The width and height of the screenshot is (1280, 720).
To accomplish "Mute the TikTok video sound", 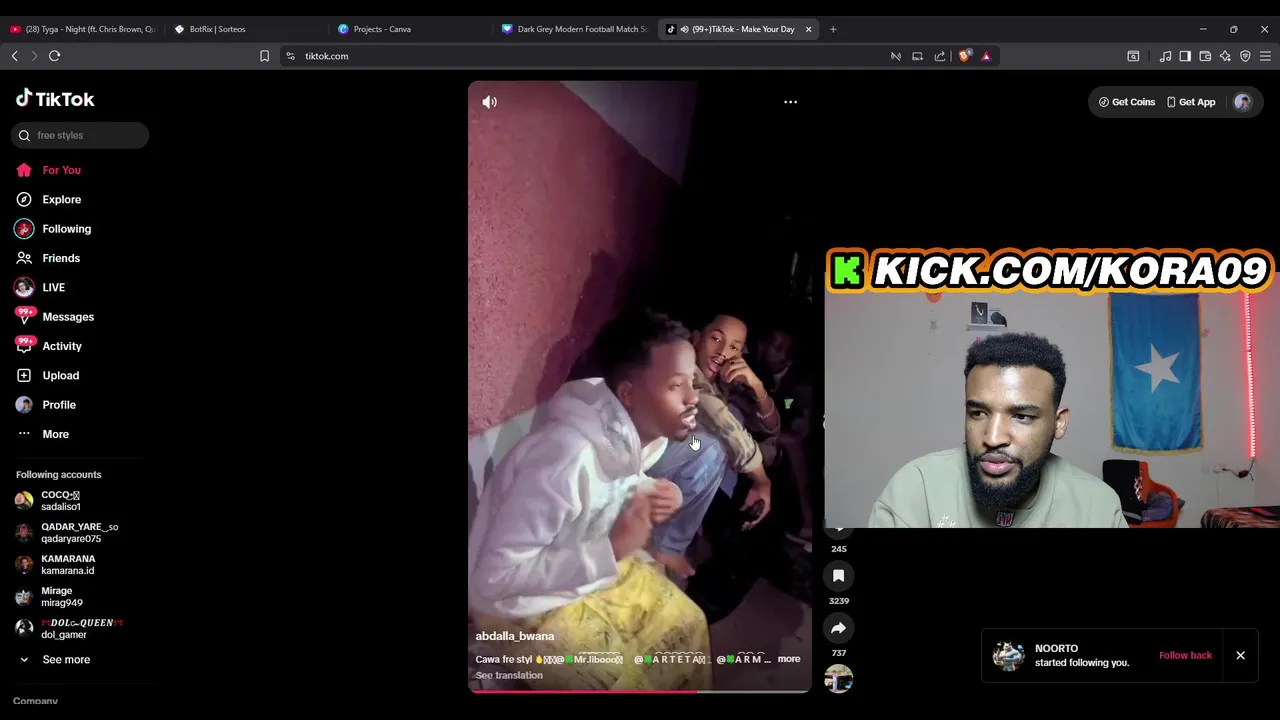I will pyautogui.click(x=489, y=102).
